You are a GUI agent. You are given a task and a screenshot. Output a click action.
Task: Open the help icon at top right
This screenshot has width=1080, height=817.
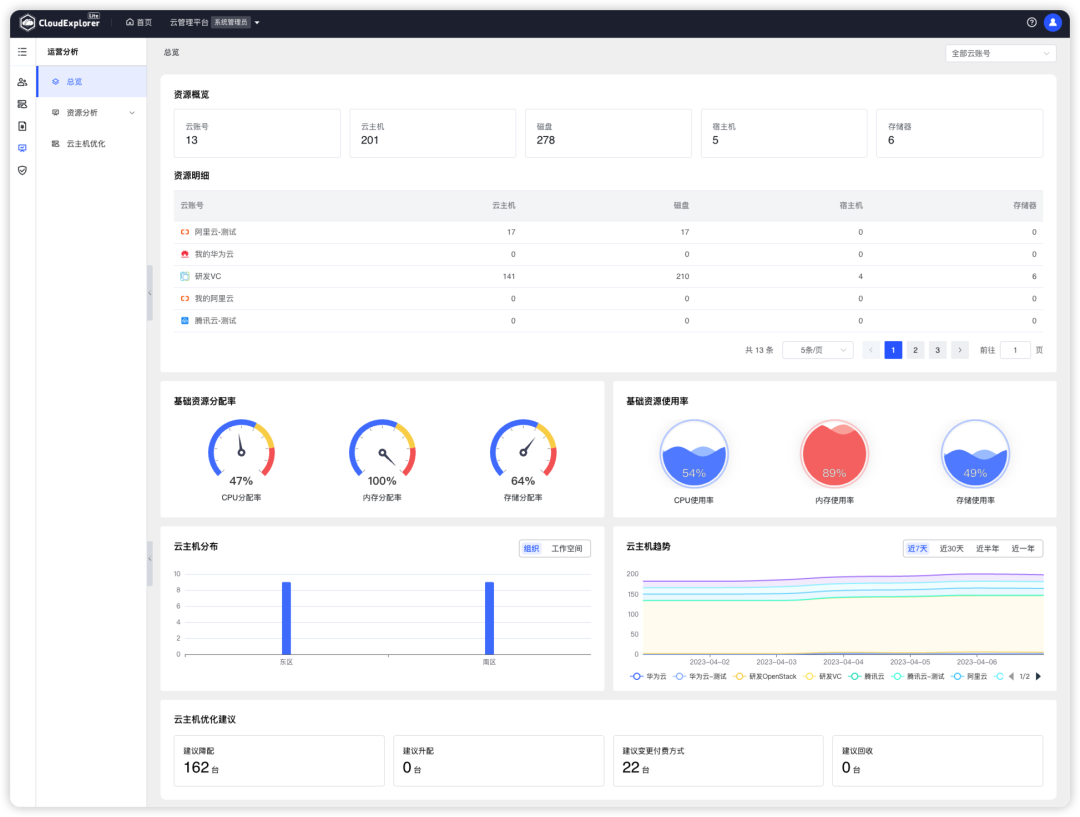pyautogui.click(x=1029, y=21)
